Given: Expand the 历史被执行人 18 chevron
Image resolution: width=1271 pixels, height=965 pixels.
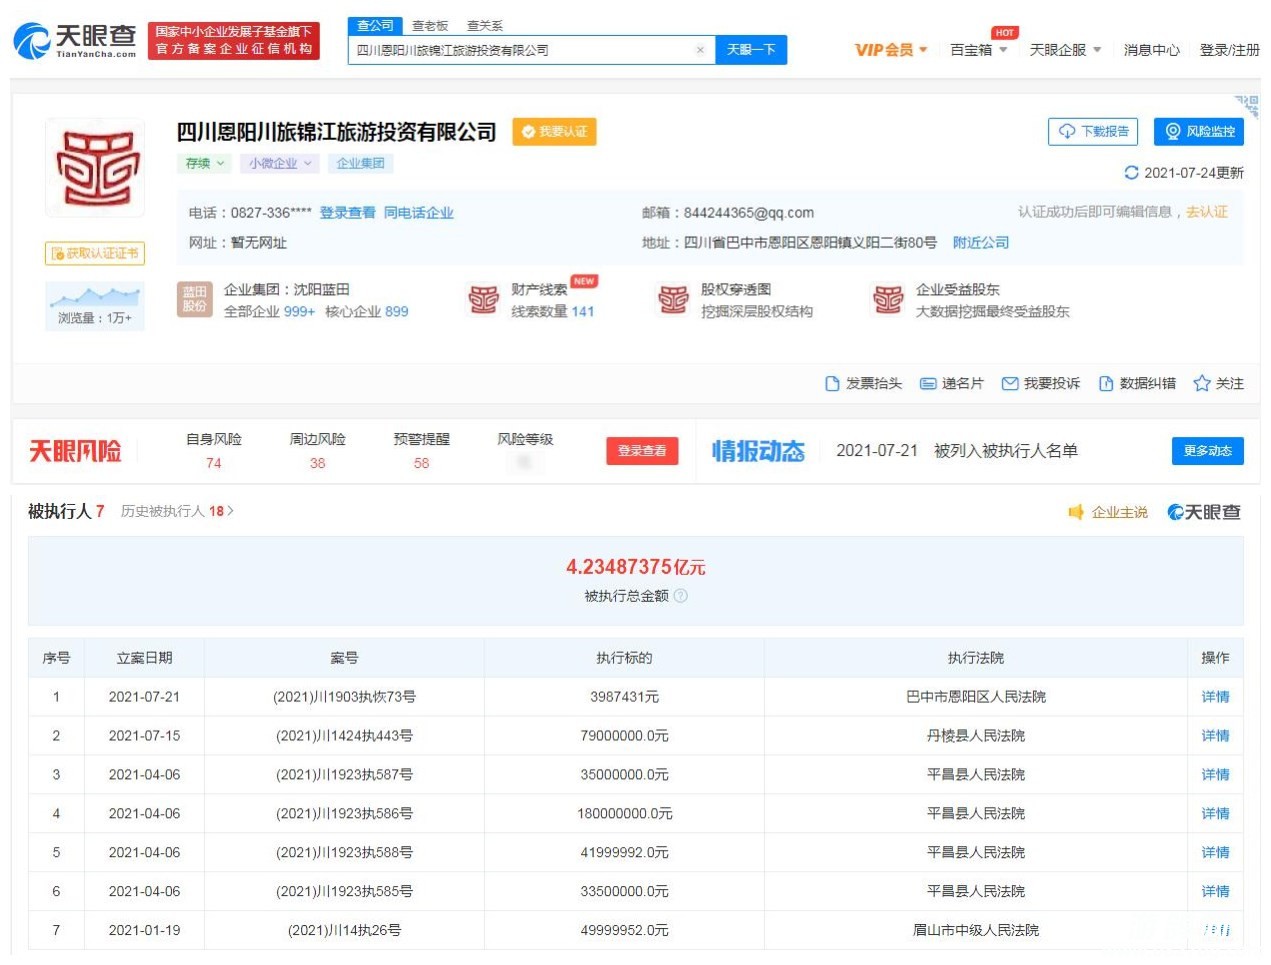Looking at the screenshot, I should coord(231,511).
